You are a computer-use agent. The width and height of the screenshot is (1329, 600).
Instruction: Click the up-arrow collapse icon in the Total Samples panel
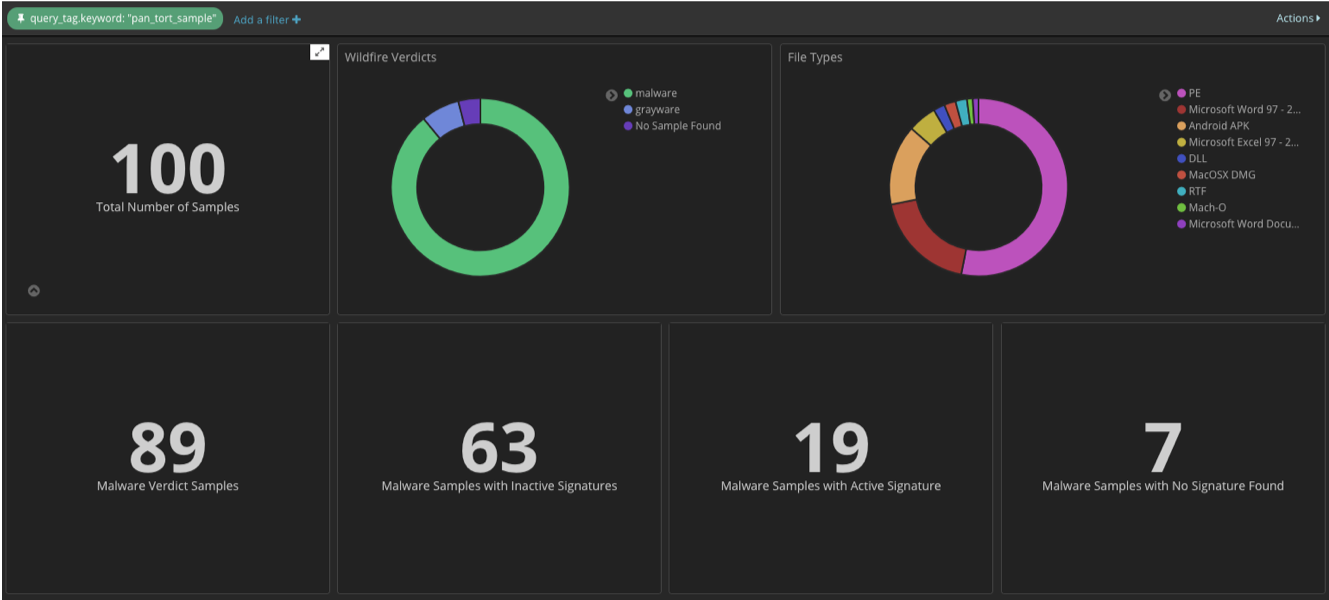point(34,291)
